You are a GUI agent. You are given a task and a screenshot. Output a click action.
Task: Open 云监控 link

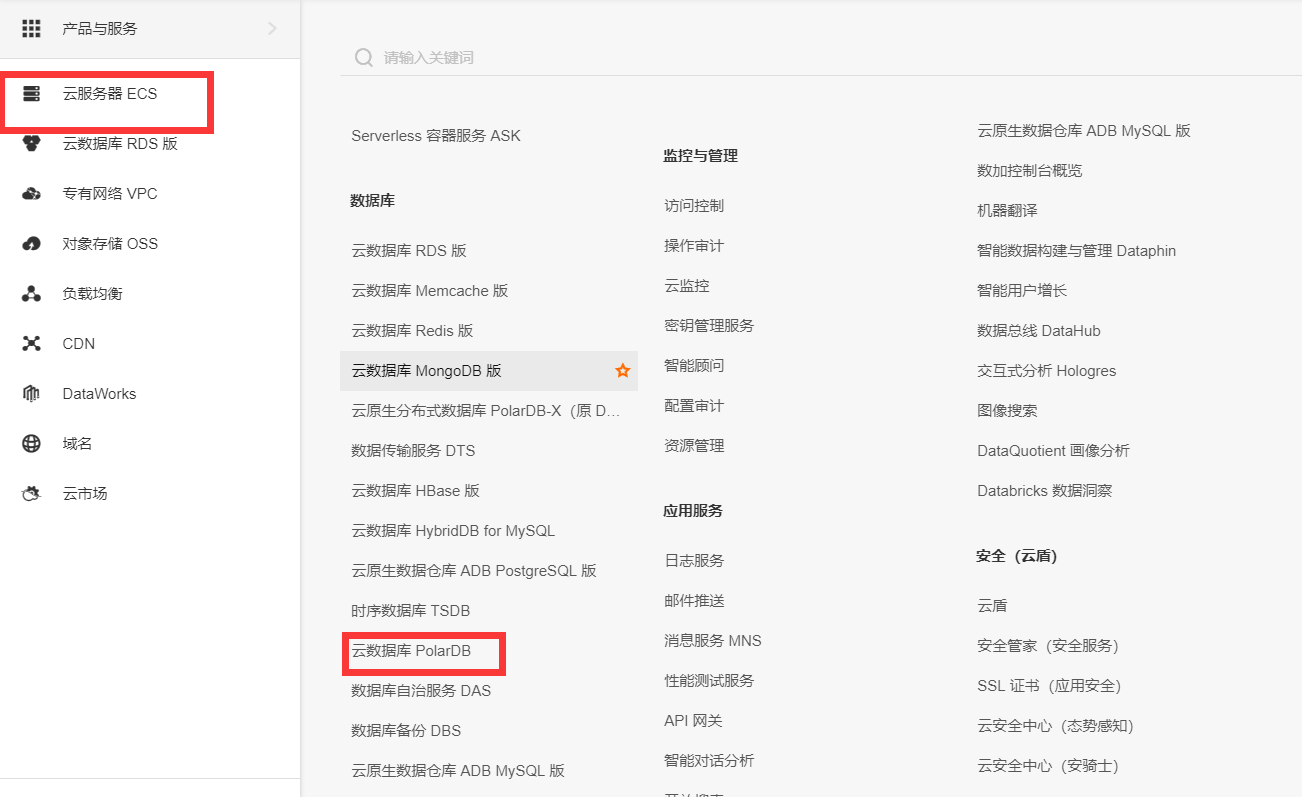[x=687, y=286]
